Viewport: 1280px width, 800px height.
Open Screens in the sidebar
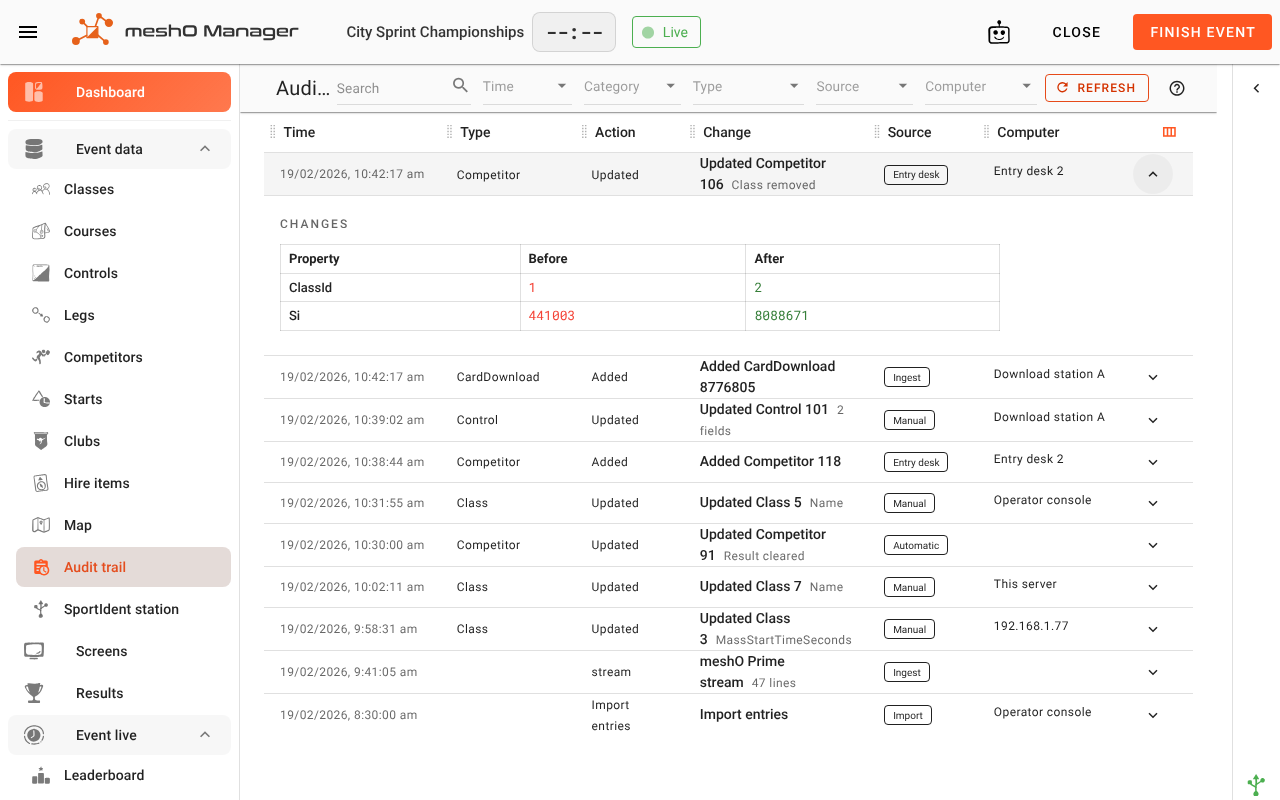(120, 651)
